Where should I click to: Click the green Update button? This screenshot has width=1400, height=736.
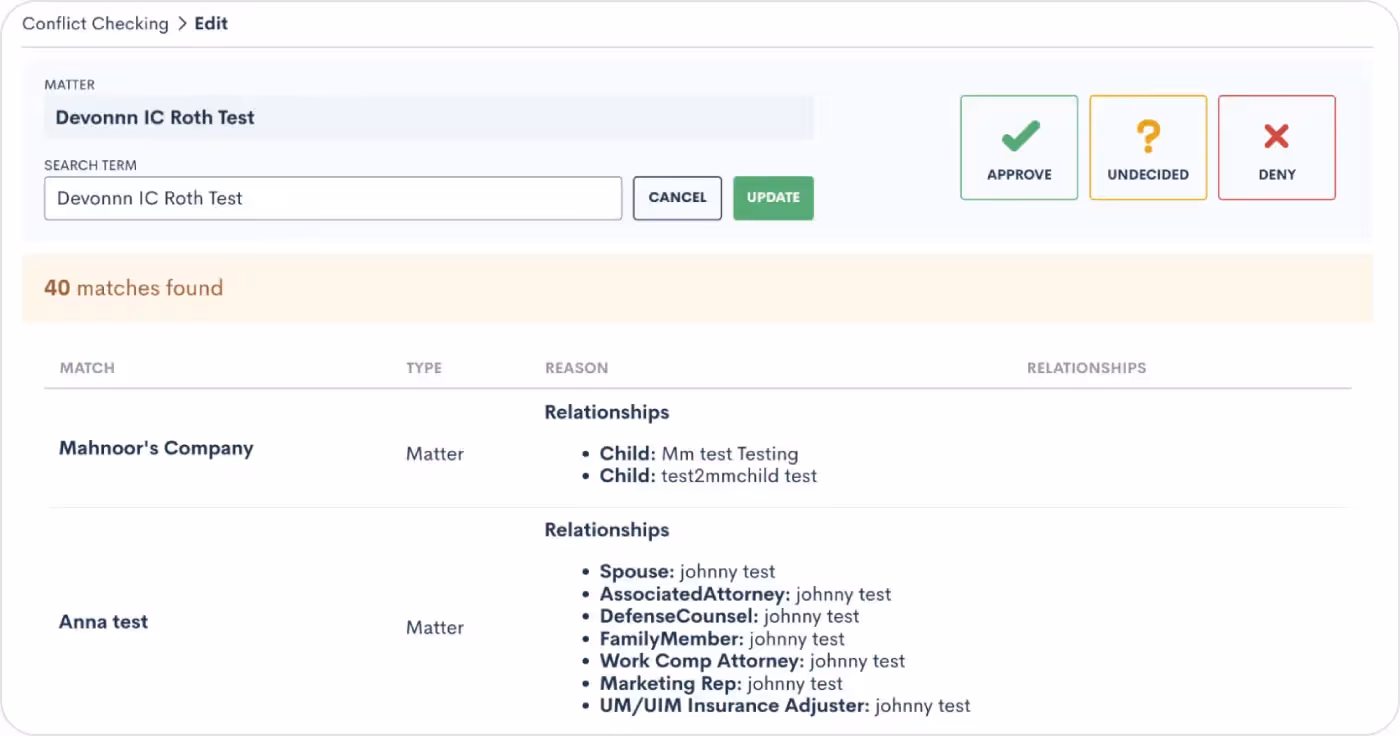773,198
